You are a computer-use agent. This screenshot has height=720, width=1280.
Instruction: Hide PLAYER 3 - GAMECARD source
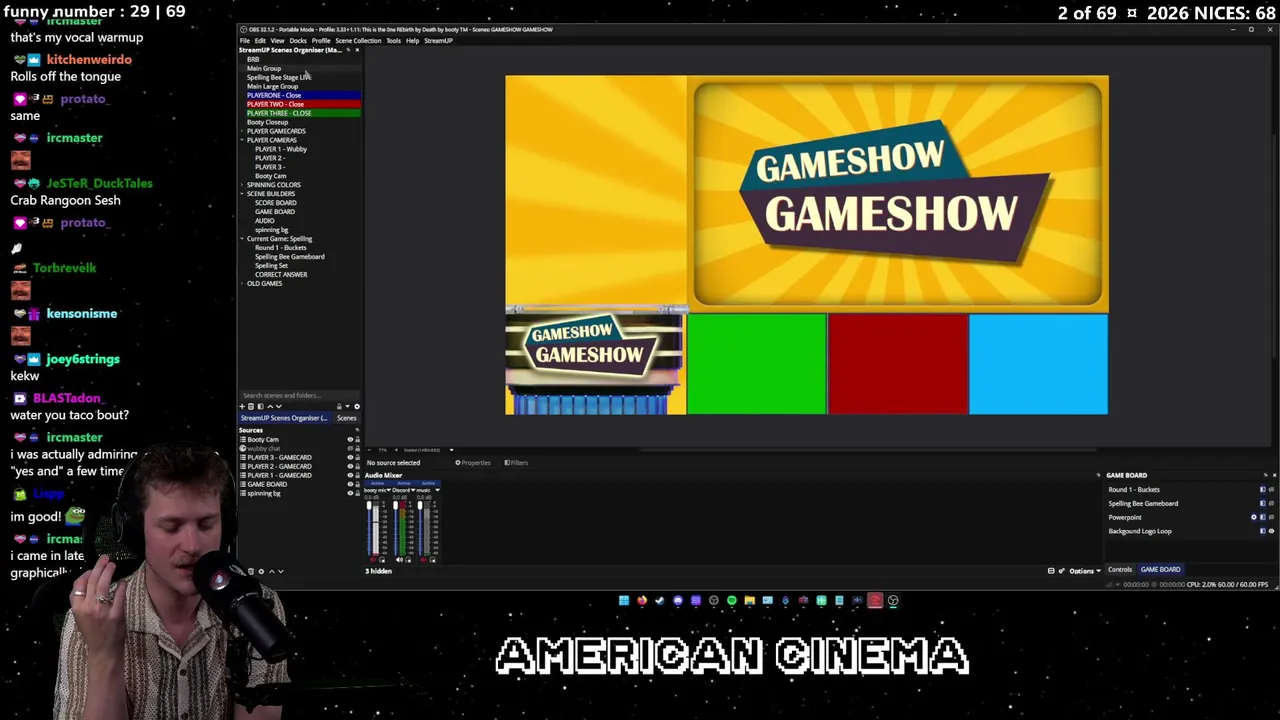pyautogui.click(x=350, y=457)
